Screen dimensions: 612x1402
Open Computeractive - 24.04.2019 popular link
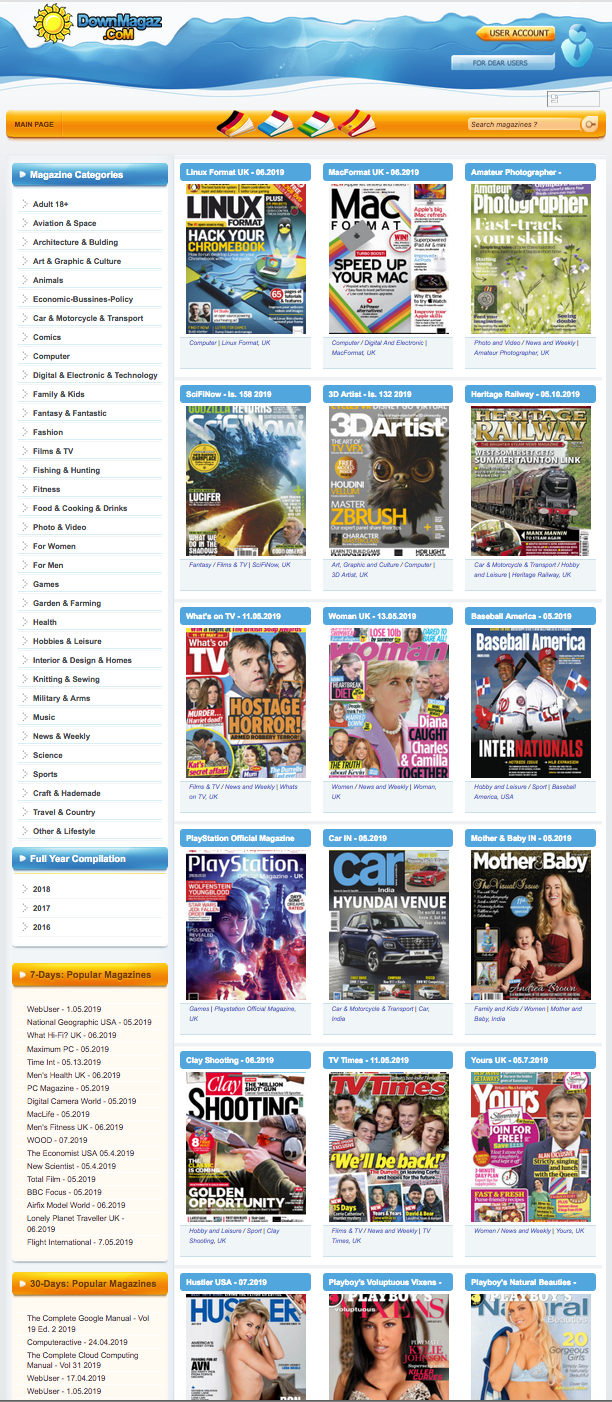coord(77,1343)
